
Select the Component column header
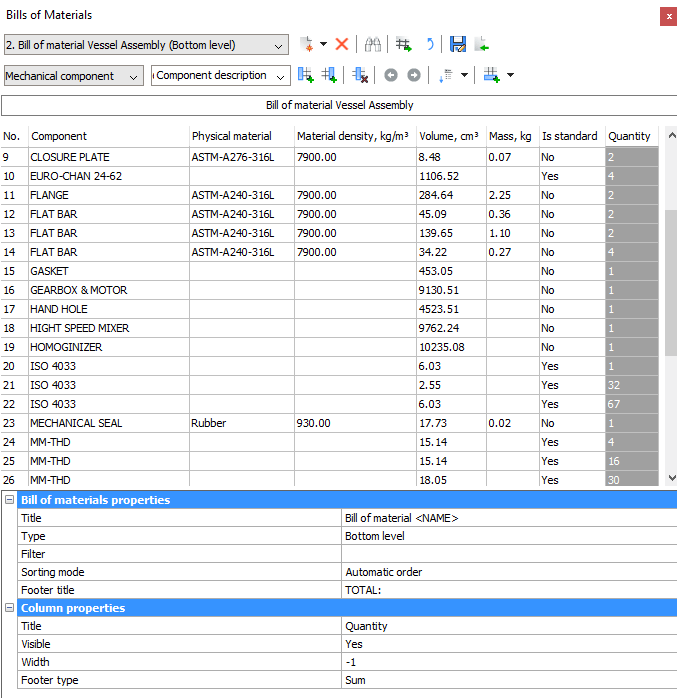coord(109,136)
